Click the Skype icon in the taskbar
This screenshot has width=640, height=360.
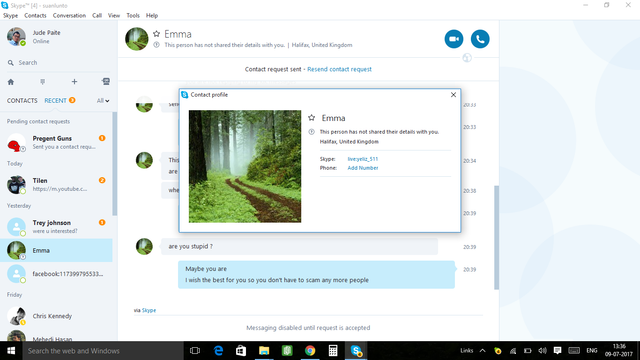(x=356, y=351)
